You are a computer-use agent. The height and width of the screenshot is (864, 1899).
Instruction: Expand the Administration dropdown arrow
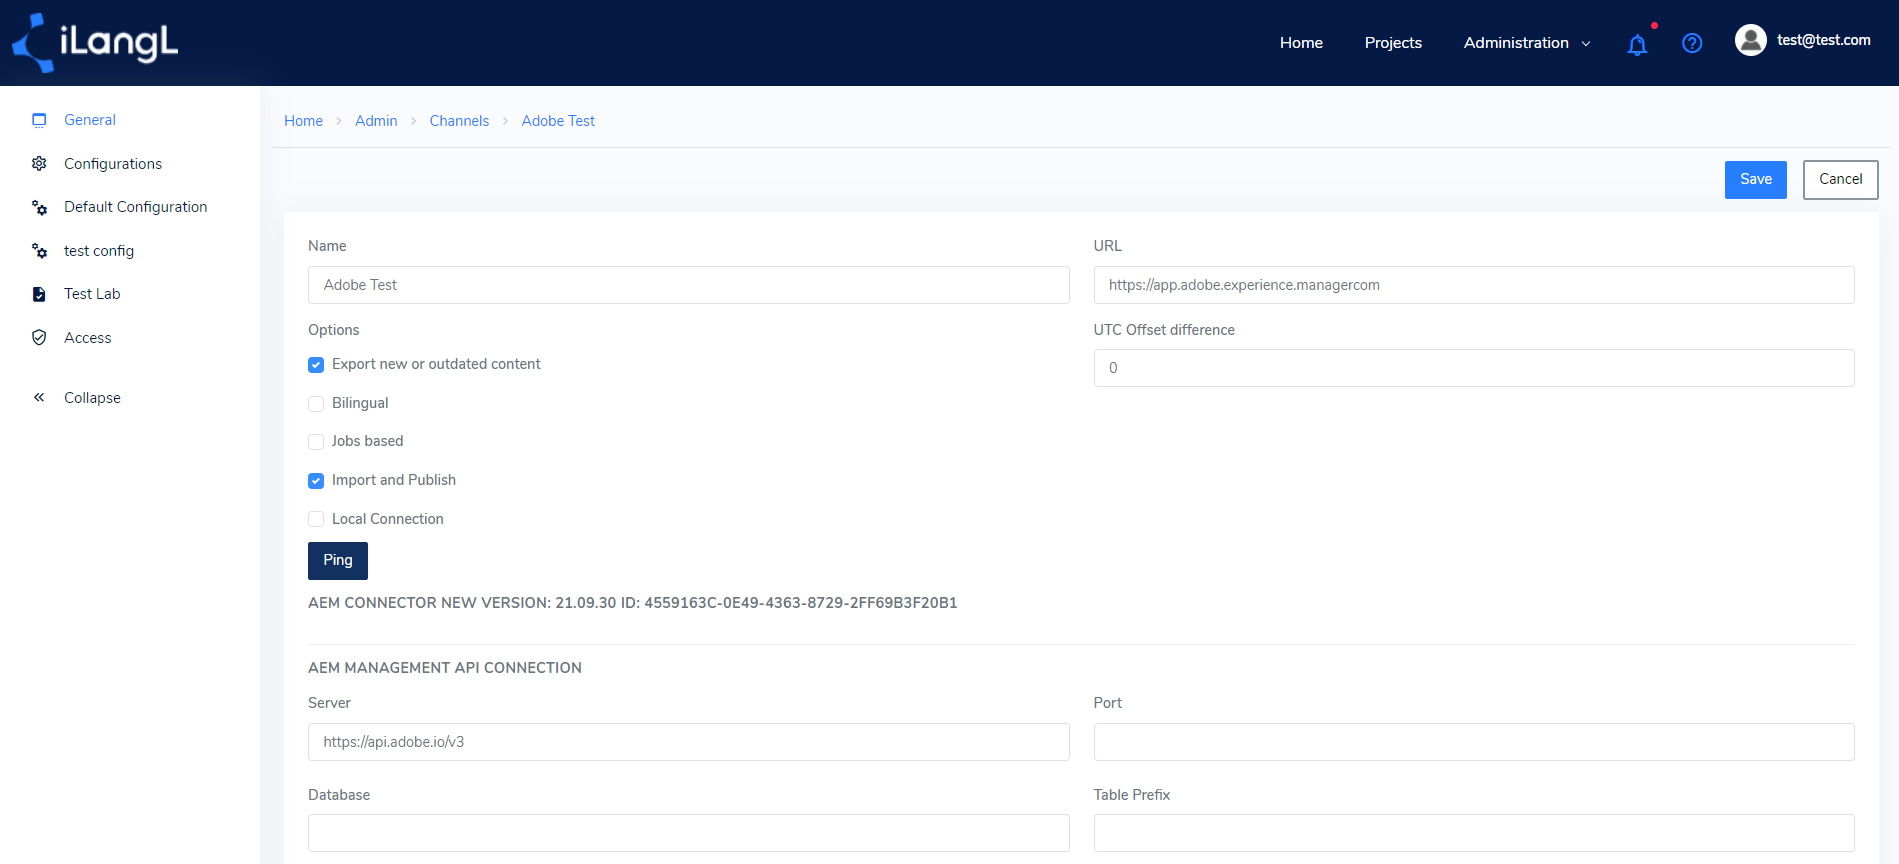(x=1586, y=43)
